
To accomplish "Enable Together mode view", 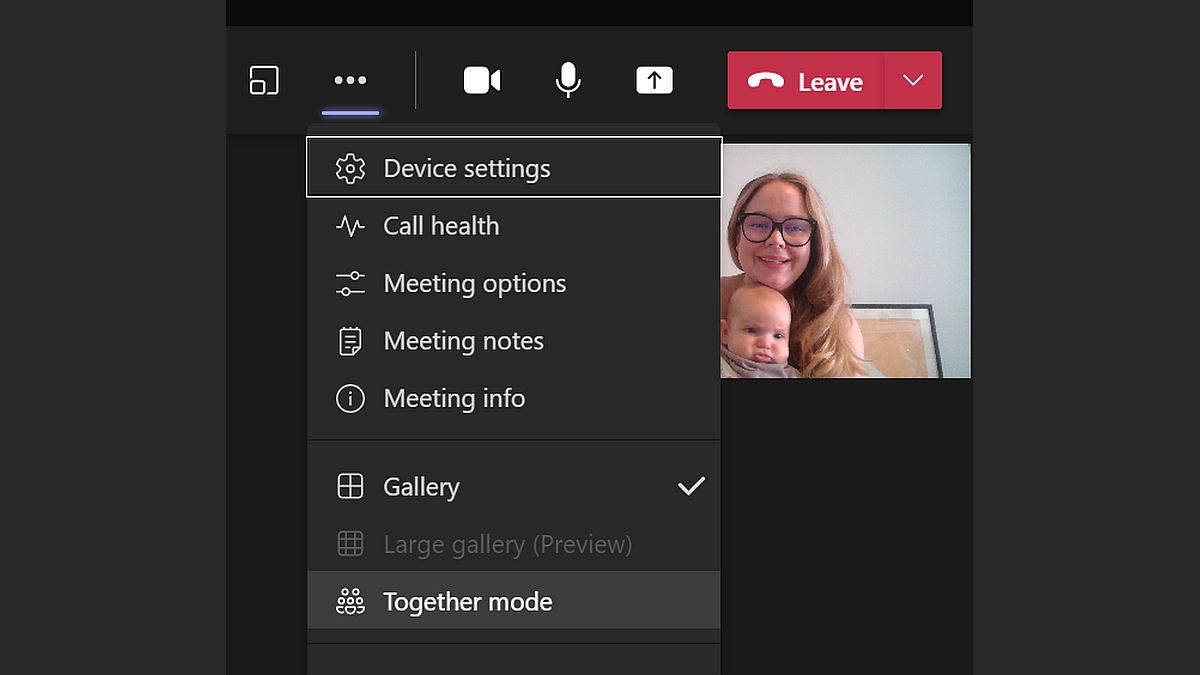I will 467,601.
